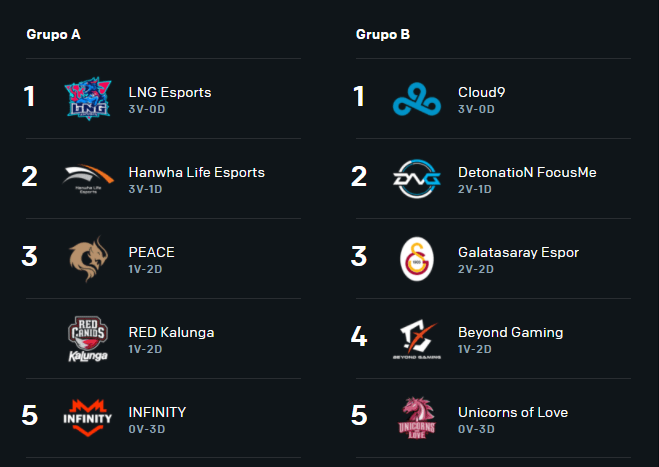Click the RED Kalunga team logo
The image size is (659, 467).
(88, 338)
